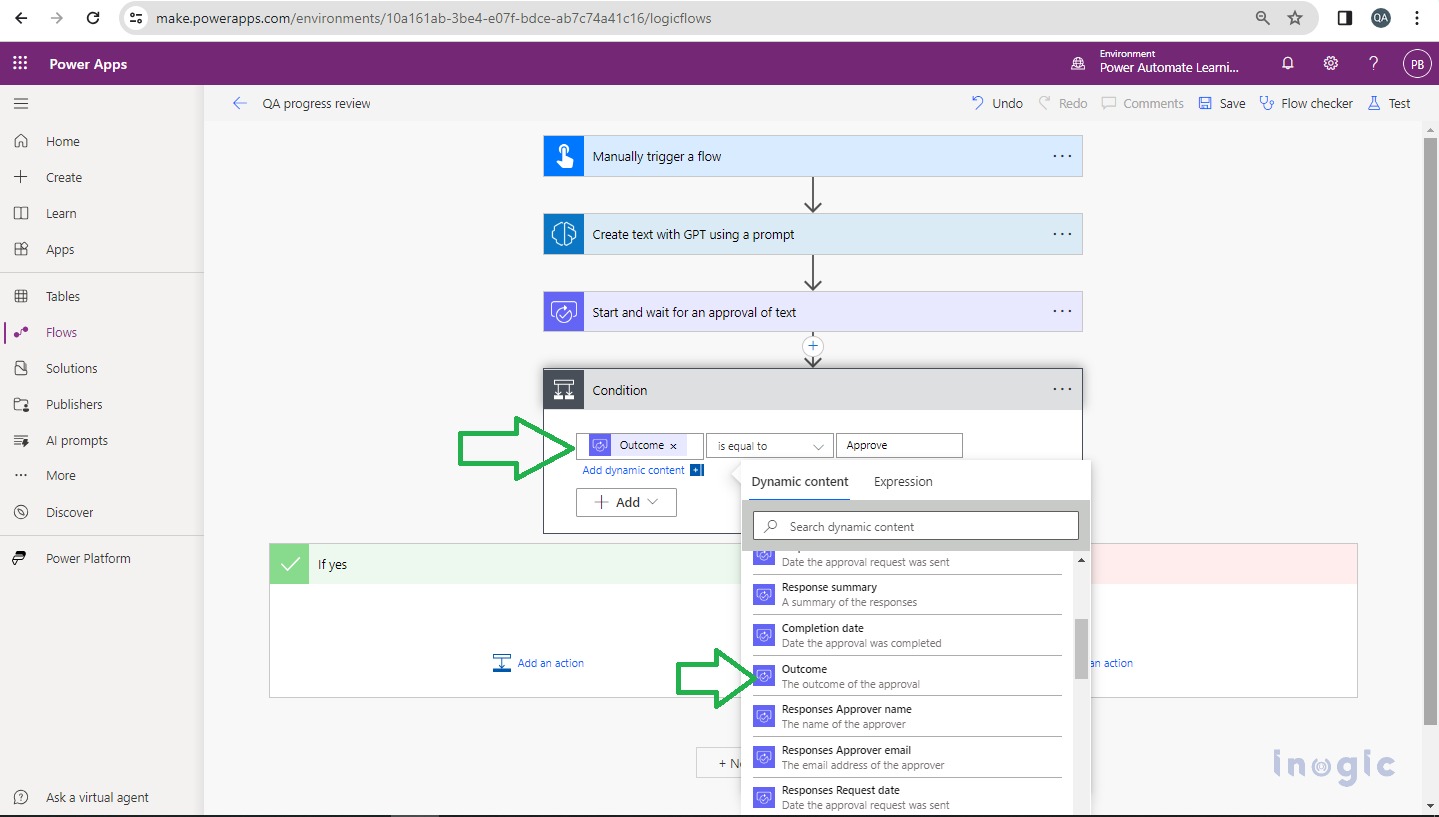Open menu for Create text with GPT step
Image resolution: width=1439 pixels, height=817 pixels.
tap(1062, 234)
